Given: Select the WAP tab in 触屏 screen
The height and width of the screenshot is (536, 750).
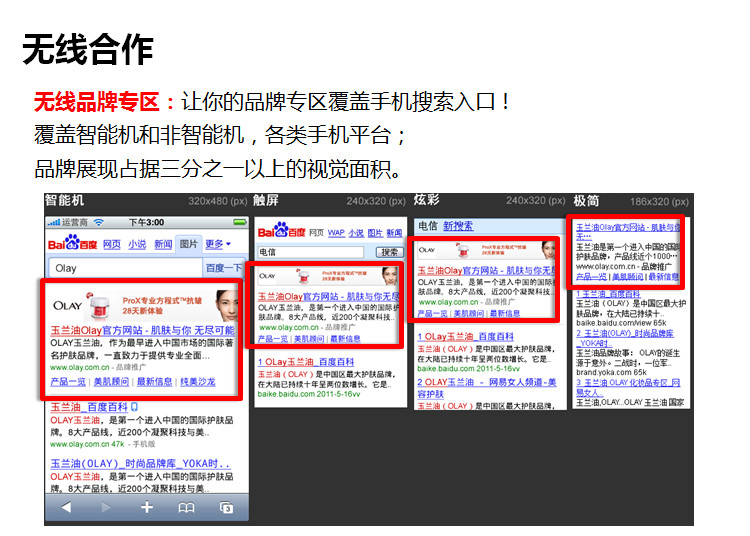Looking at the screenshot, I should (336, 233).
